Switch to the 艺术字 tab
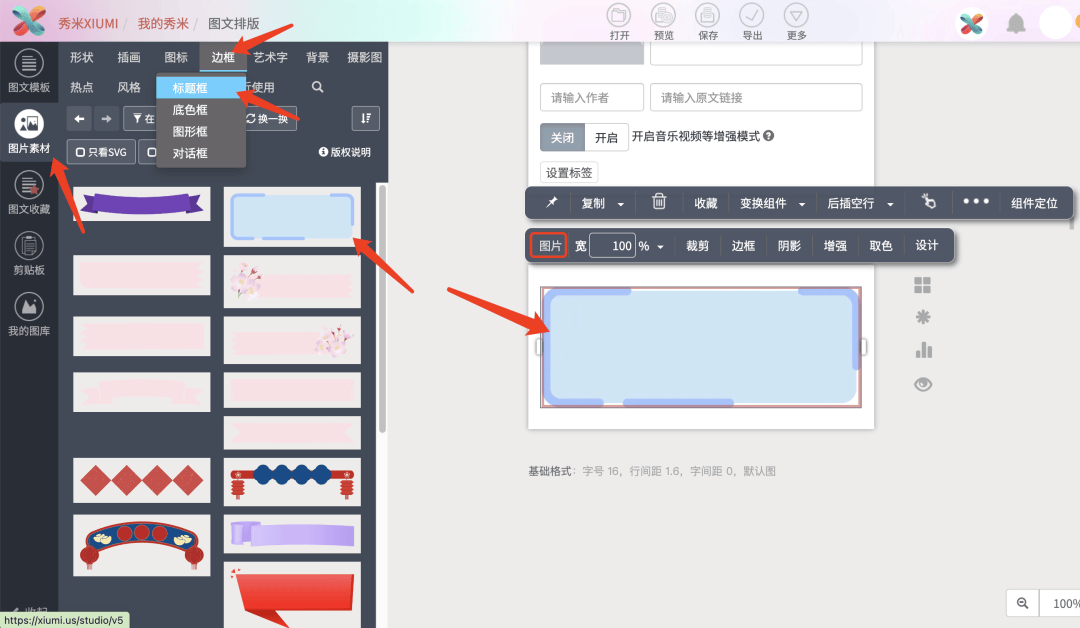This screenshot has width=1080, height=628. [x=269, y=57]
